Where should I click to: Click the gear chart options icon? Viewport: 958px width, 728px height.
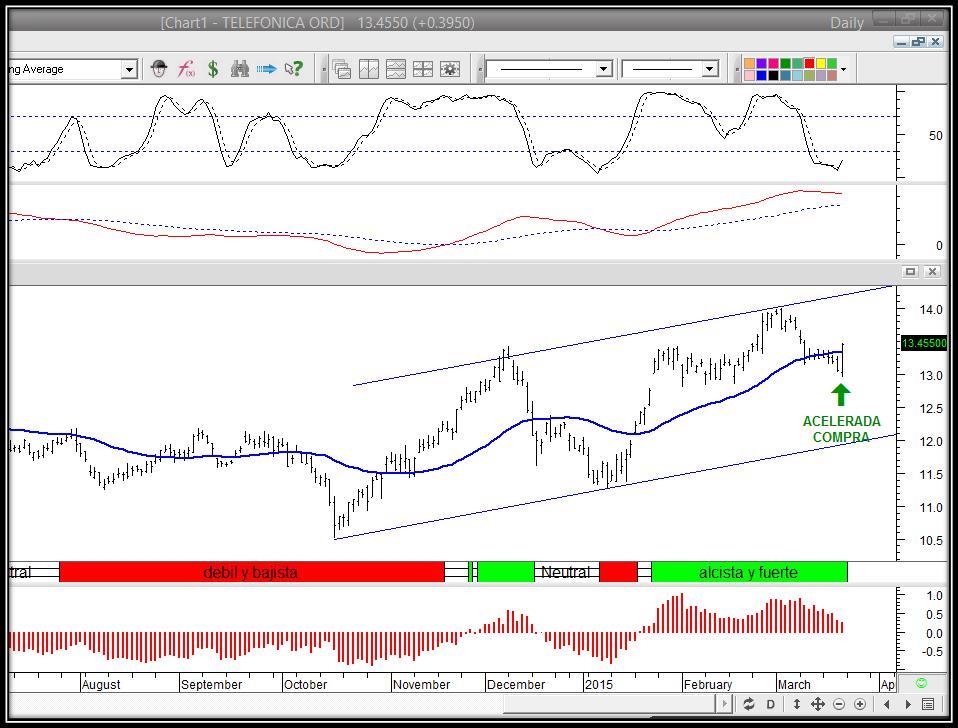(450, 69)
